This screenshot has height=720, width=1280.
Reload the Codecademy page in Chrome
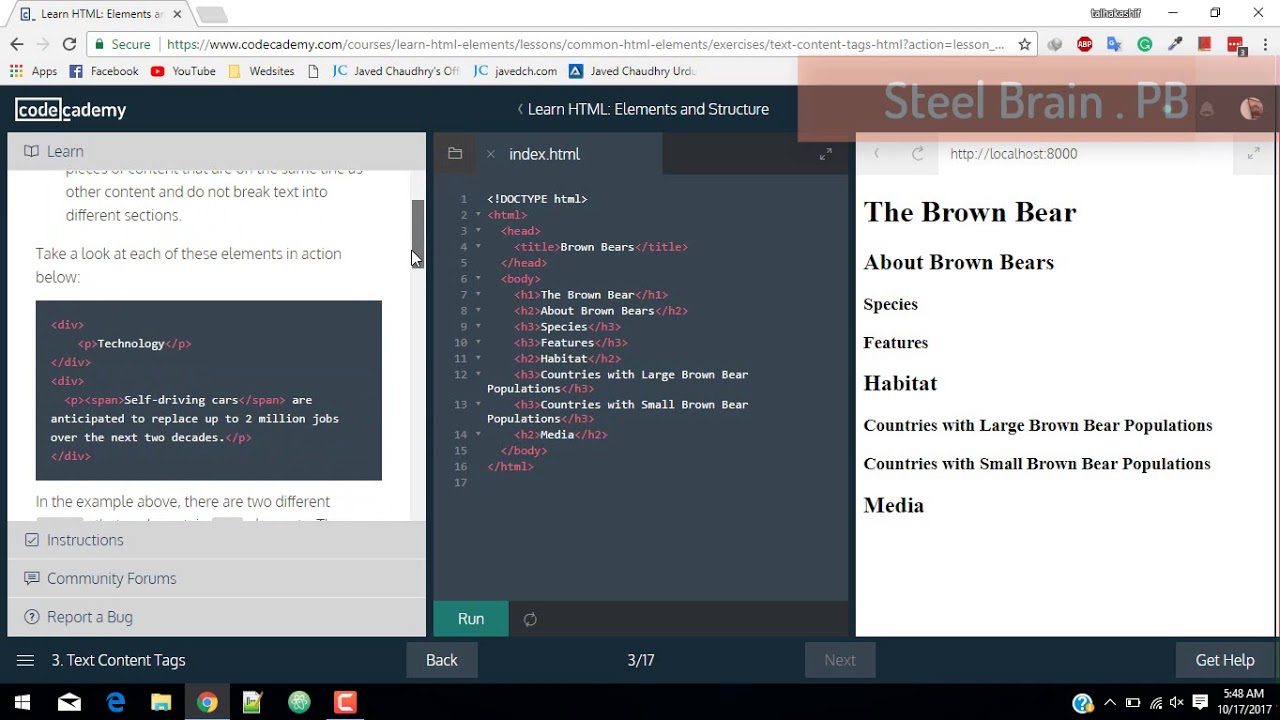point(69,44)
